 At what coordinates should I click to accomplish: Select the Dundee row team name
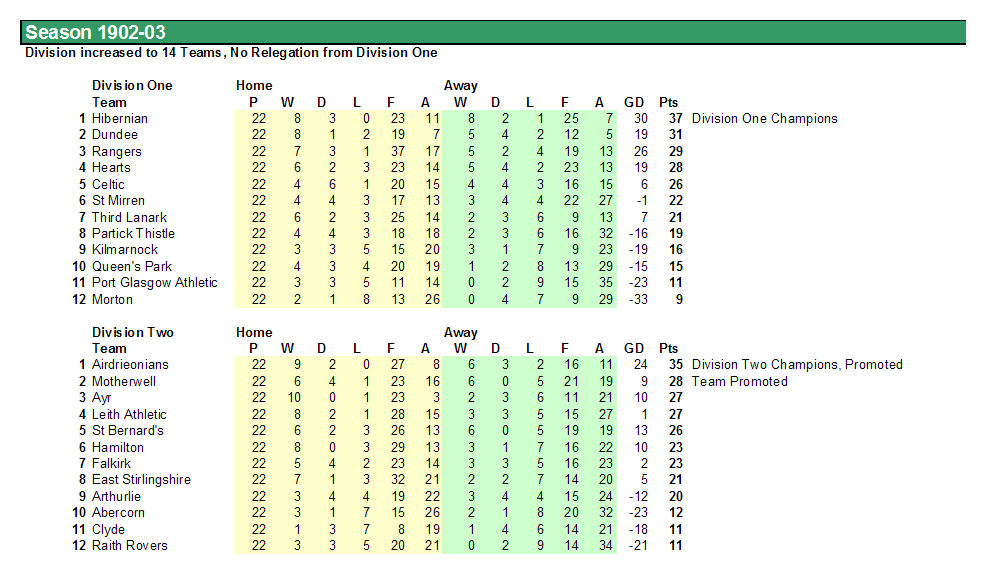tap(114, 135)
